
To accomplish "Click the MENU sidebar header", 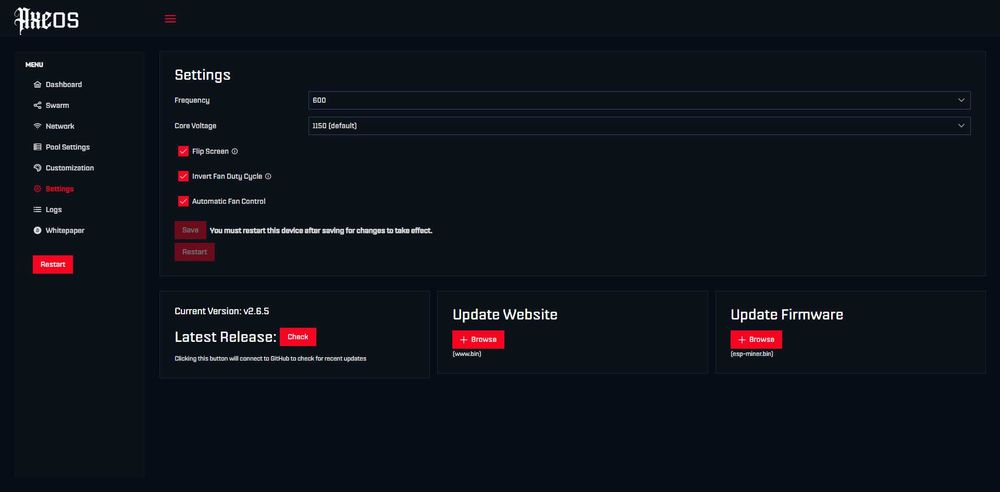I will (34, 64).
